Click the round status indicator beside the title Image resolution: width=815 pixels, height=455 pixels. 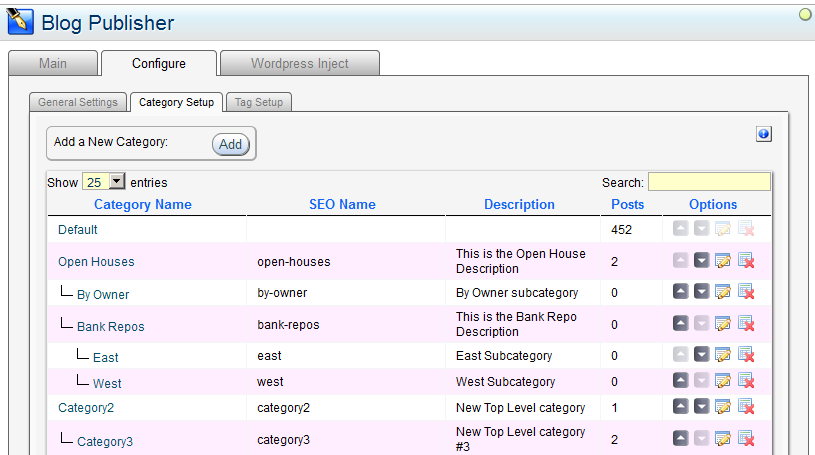pos(805,15)
